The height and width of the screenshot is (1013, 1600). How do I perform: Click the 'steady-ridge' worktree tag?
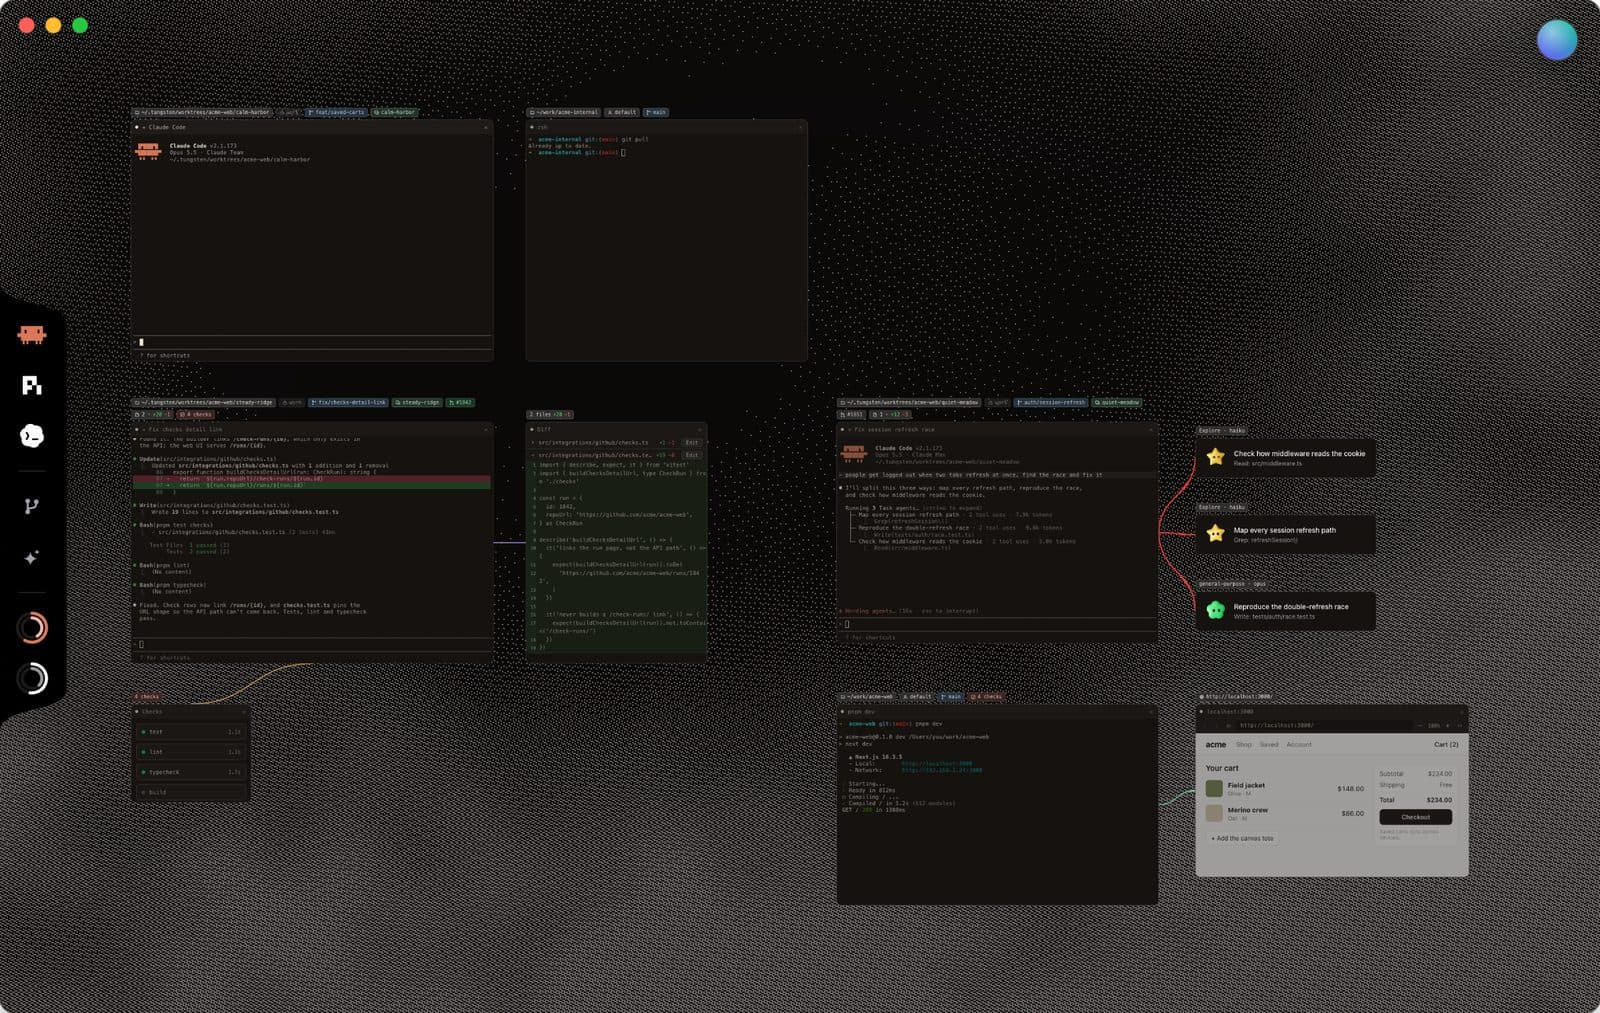(x=418, y=402)
